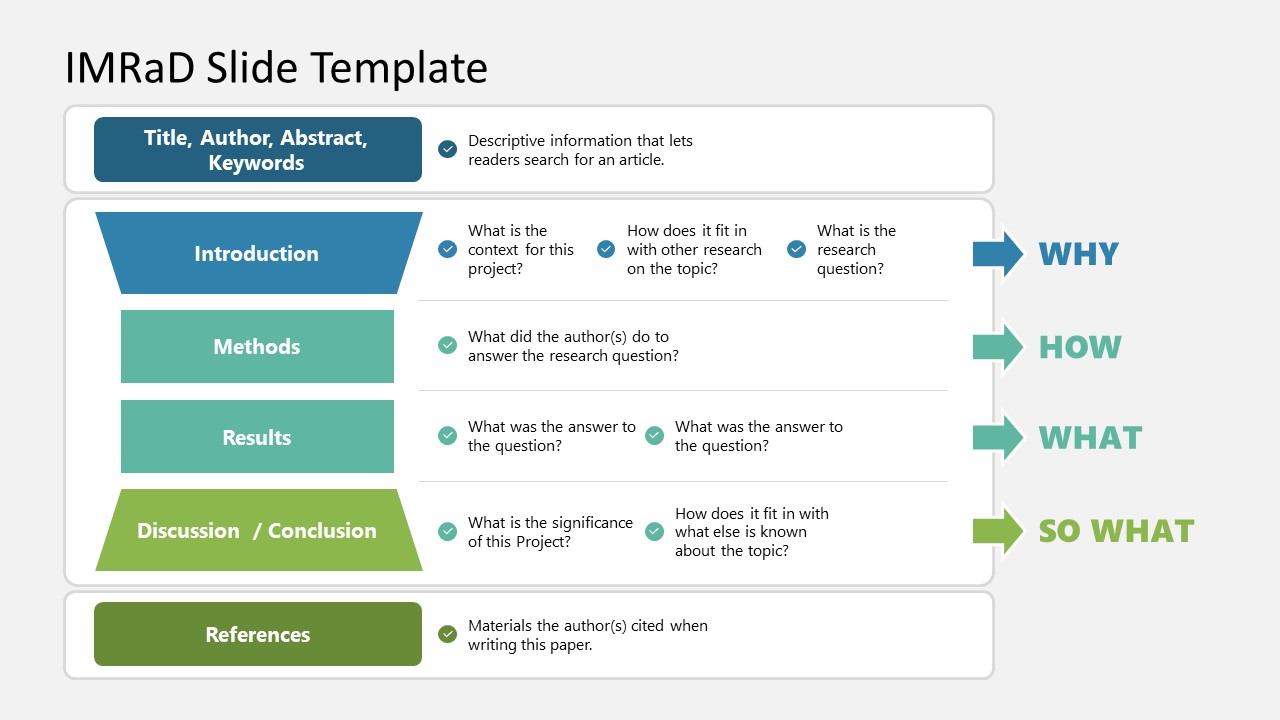Screen dimensions: 1280x720
Task: Click checkmark icon beside 'Descriptive information' text
Action: click(x=448, y=149)
